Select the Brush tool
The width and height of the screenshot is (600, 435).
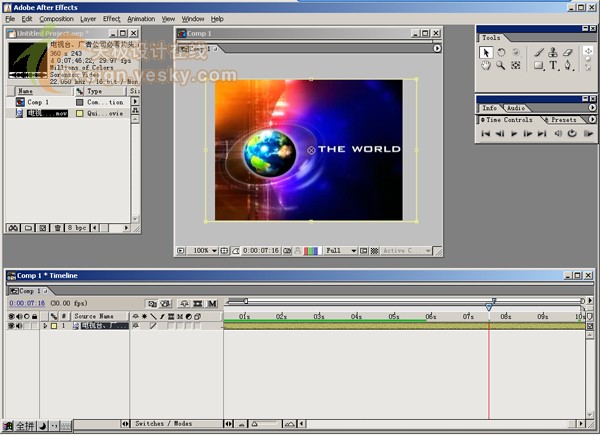tap(539, 52)
